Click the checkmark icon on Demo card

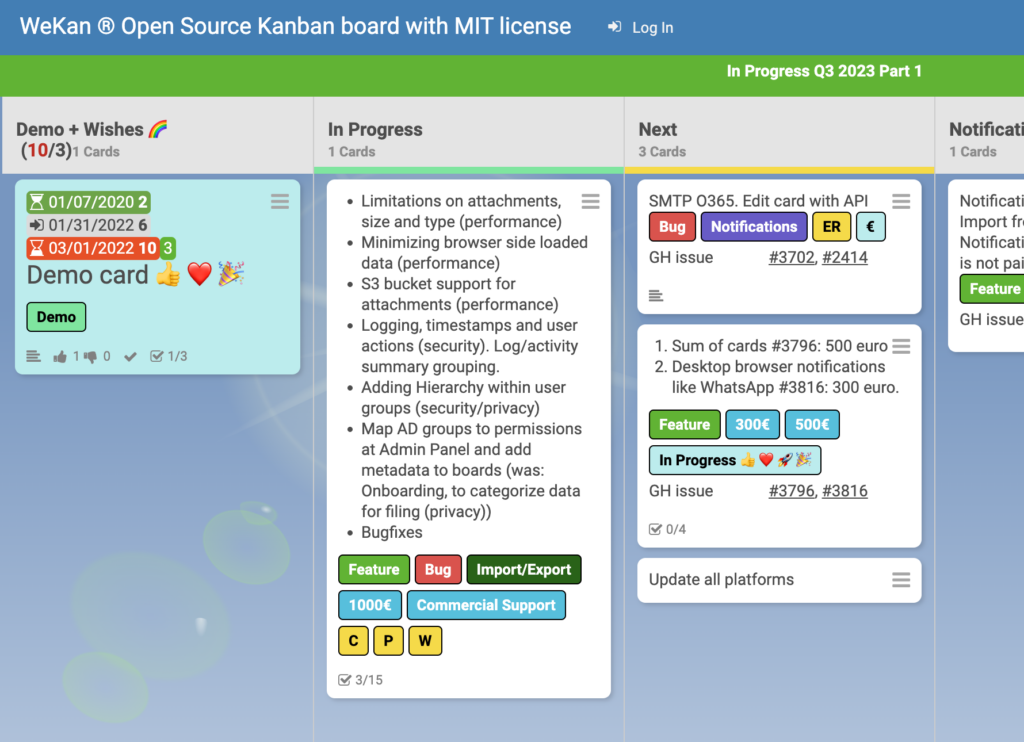coord(131,357)
